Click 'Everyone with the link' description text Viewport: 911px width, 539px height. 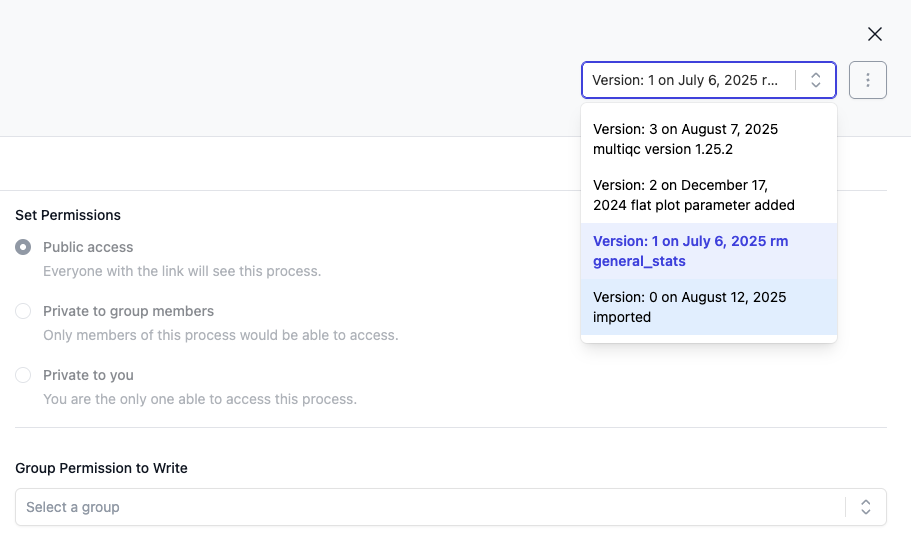182,271
